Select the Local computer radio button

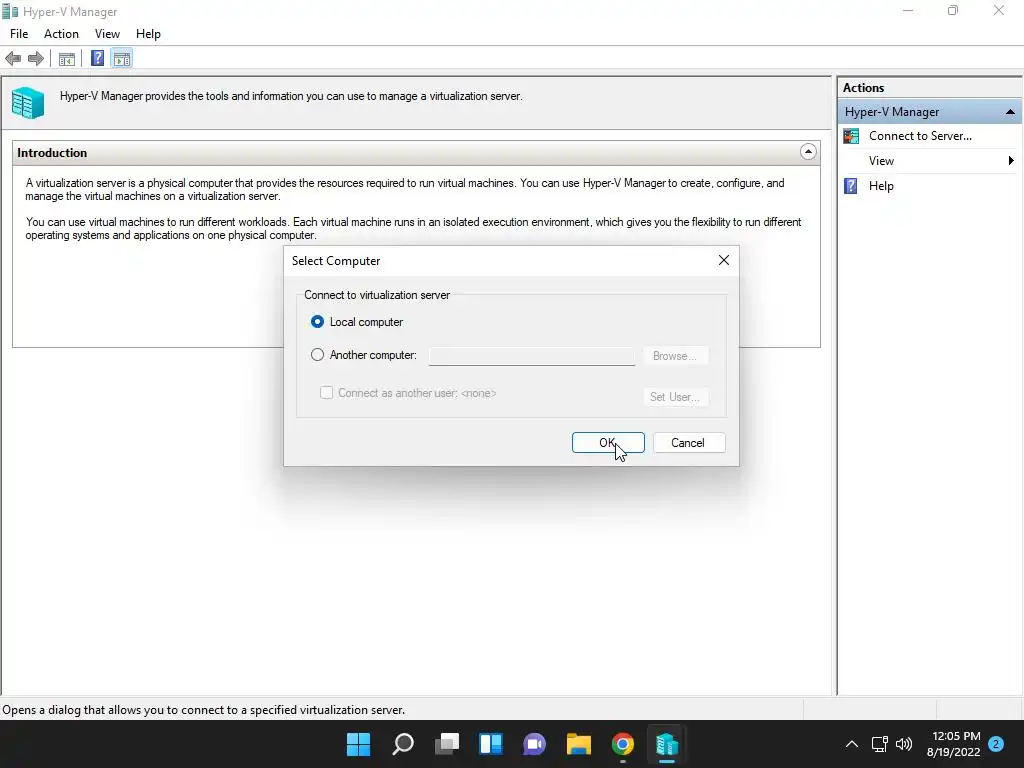coord(317,321)
